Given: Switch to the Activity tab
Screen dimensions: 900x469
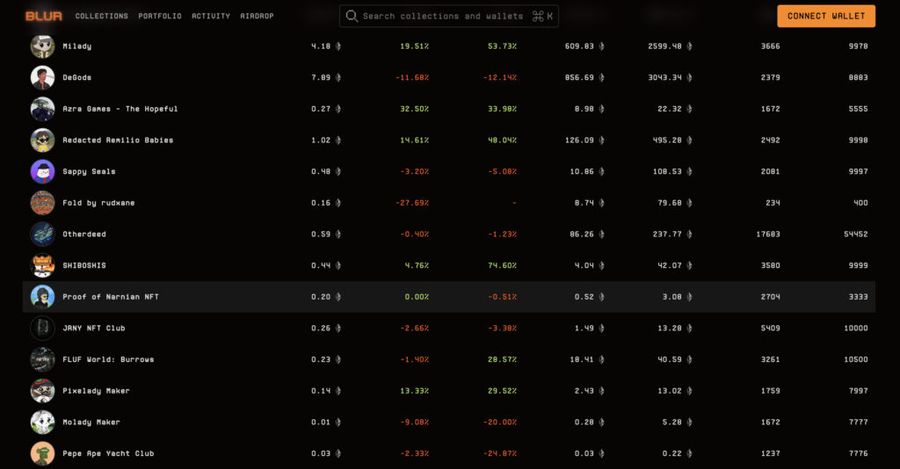Looking at the screenshot, I should [x=211, y=16].
